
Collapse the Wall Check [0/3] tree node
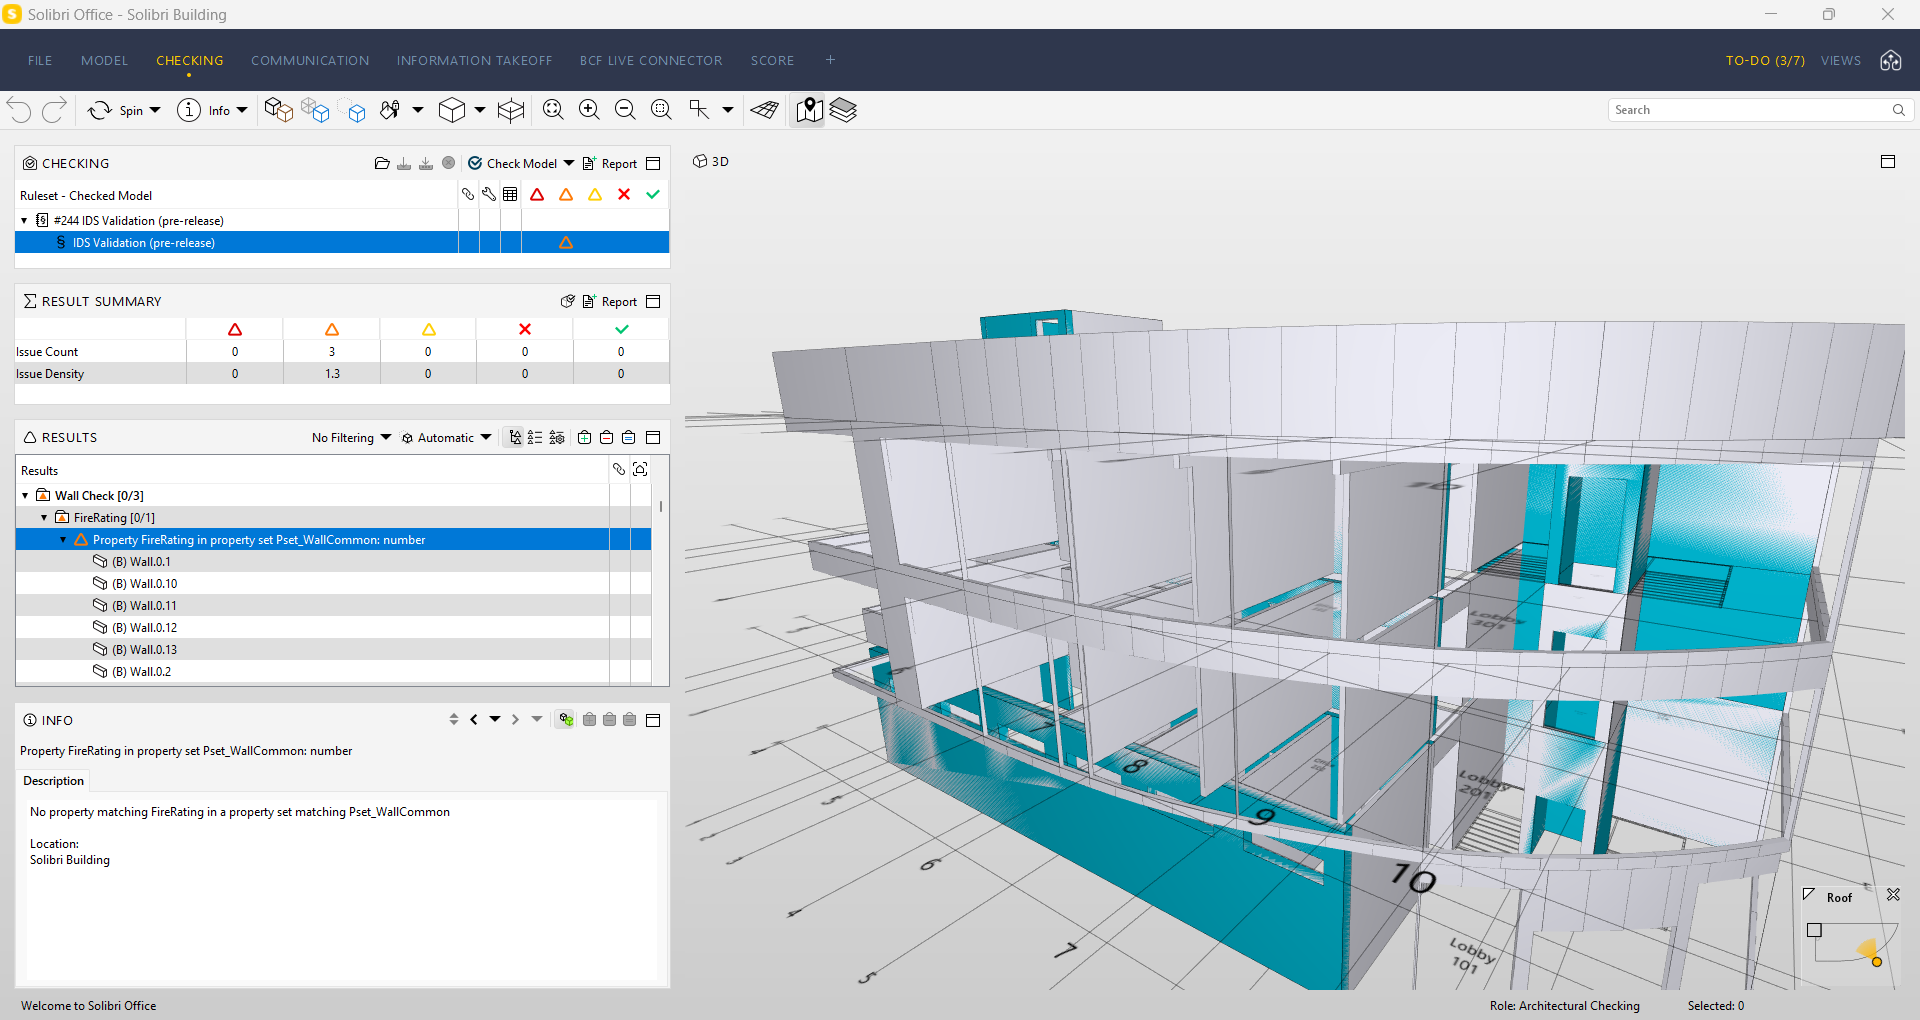click(26, 495)
